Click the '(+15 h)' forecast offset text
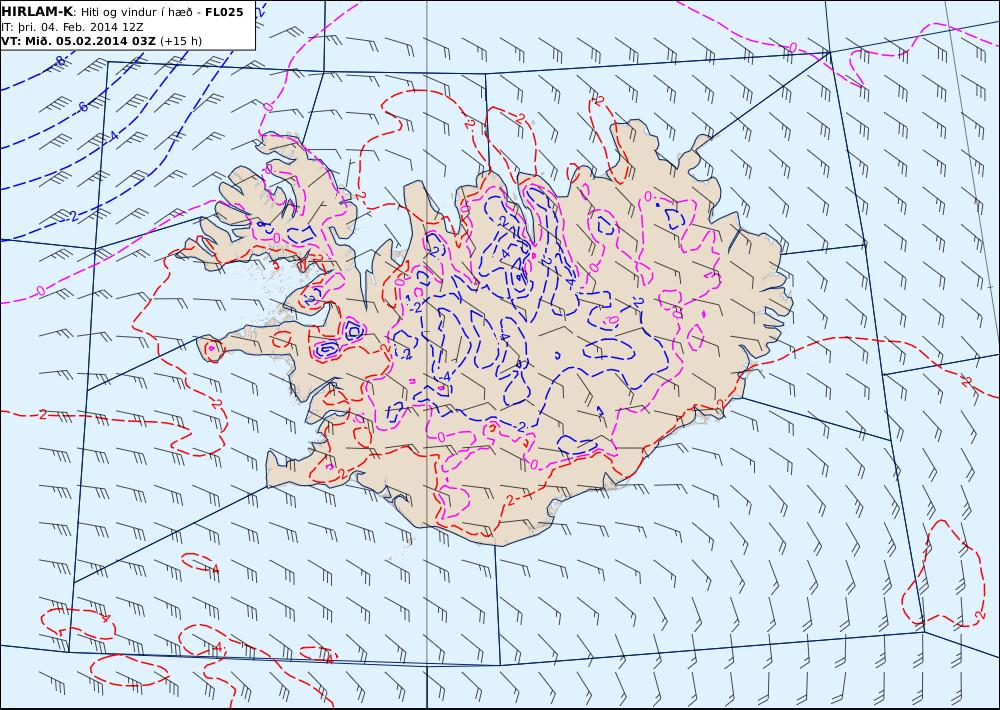This screenshot has height=710, width=1000. click(180, 41)
